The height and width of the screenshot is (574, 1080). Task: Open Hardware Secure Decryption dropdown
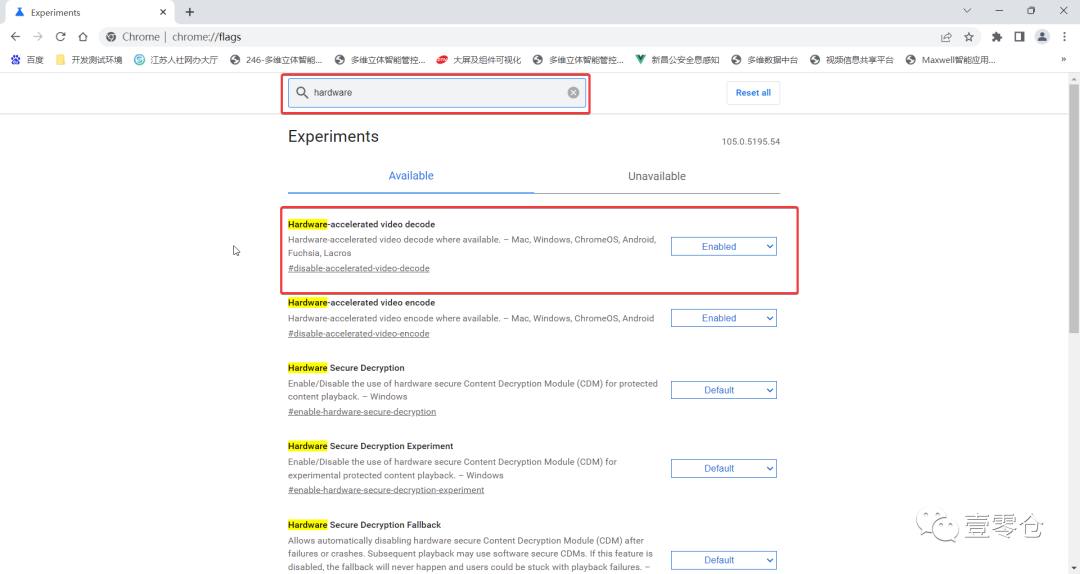click(x=723, y=390)
